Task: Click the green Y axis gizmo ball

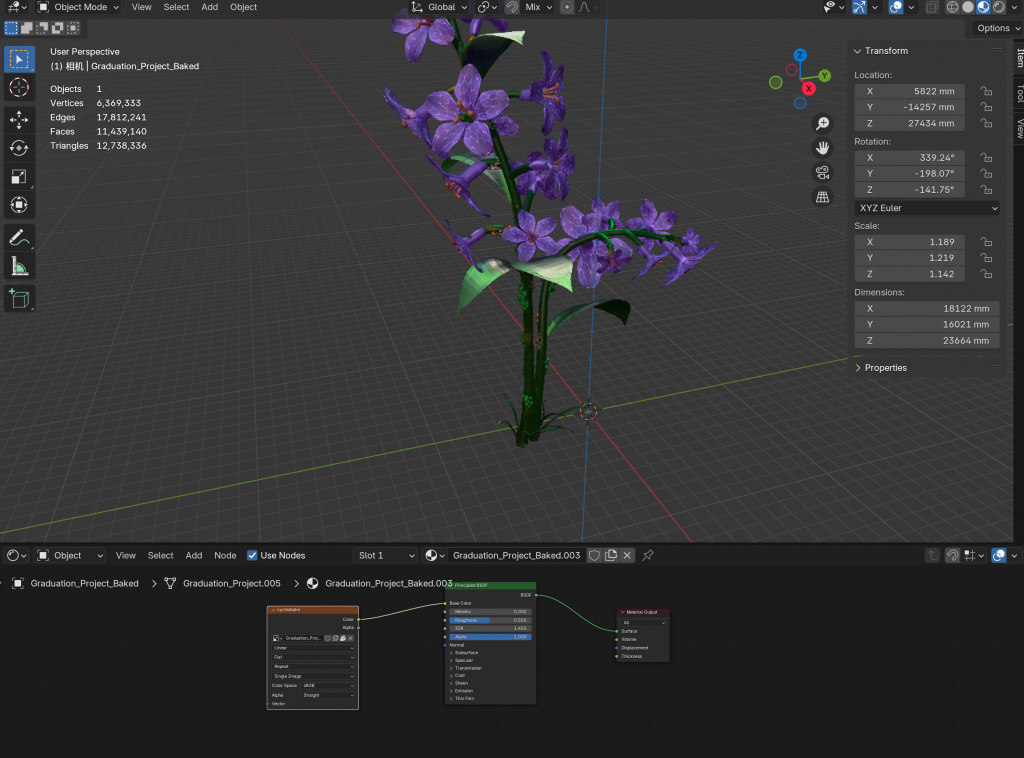Action: click(824, 76)
